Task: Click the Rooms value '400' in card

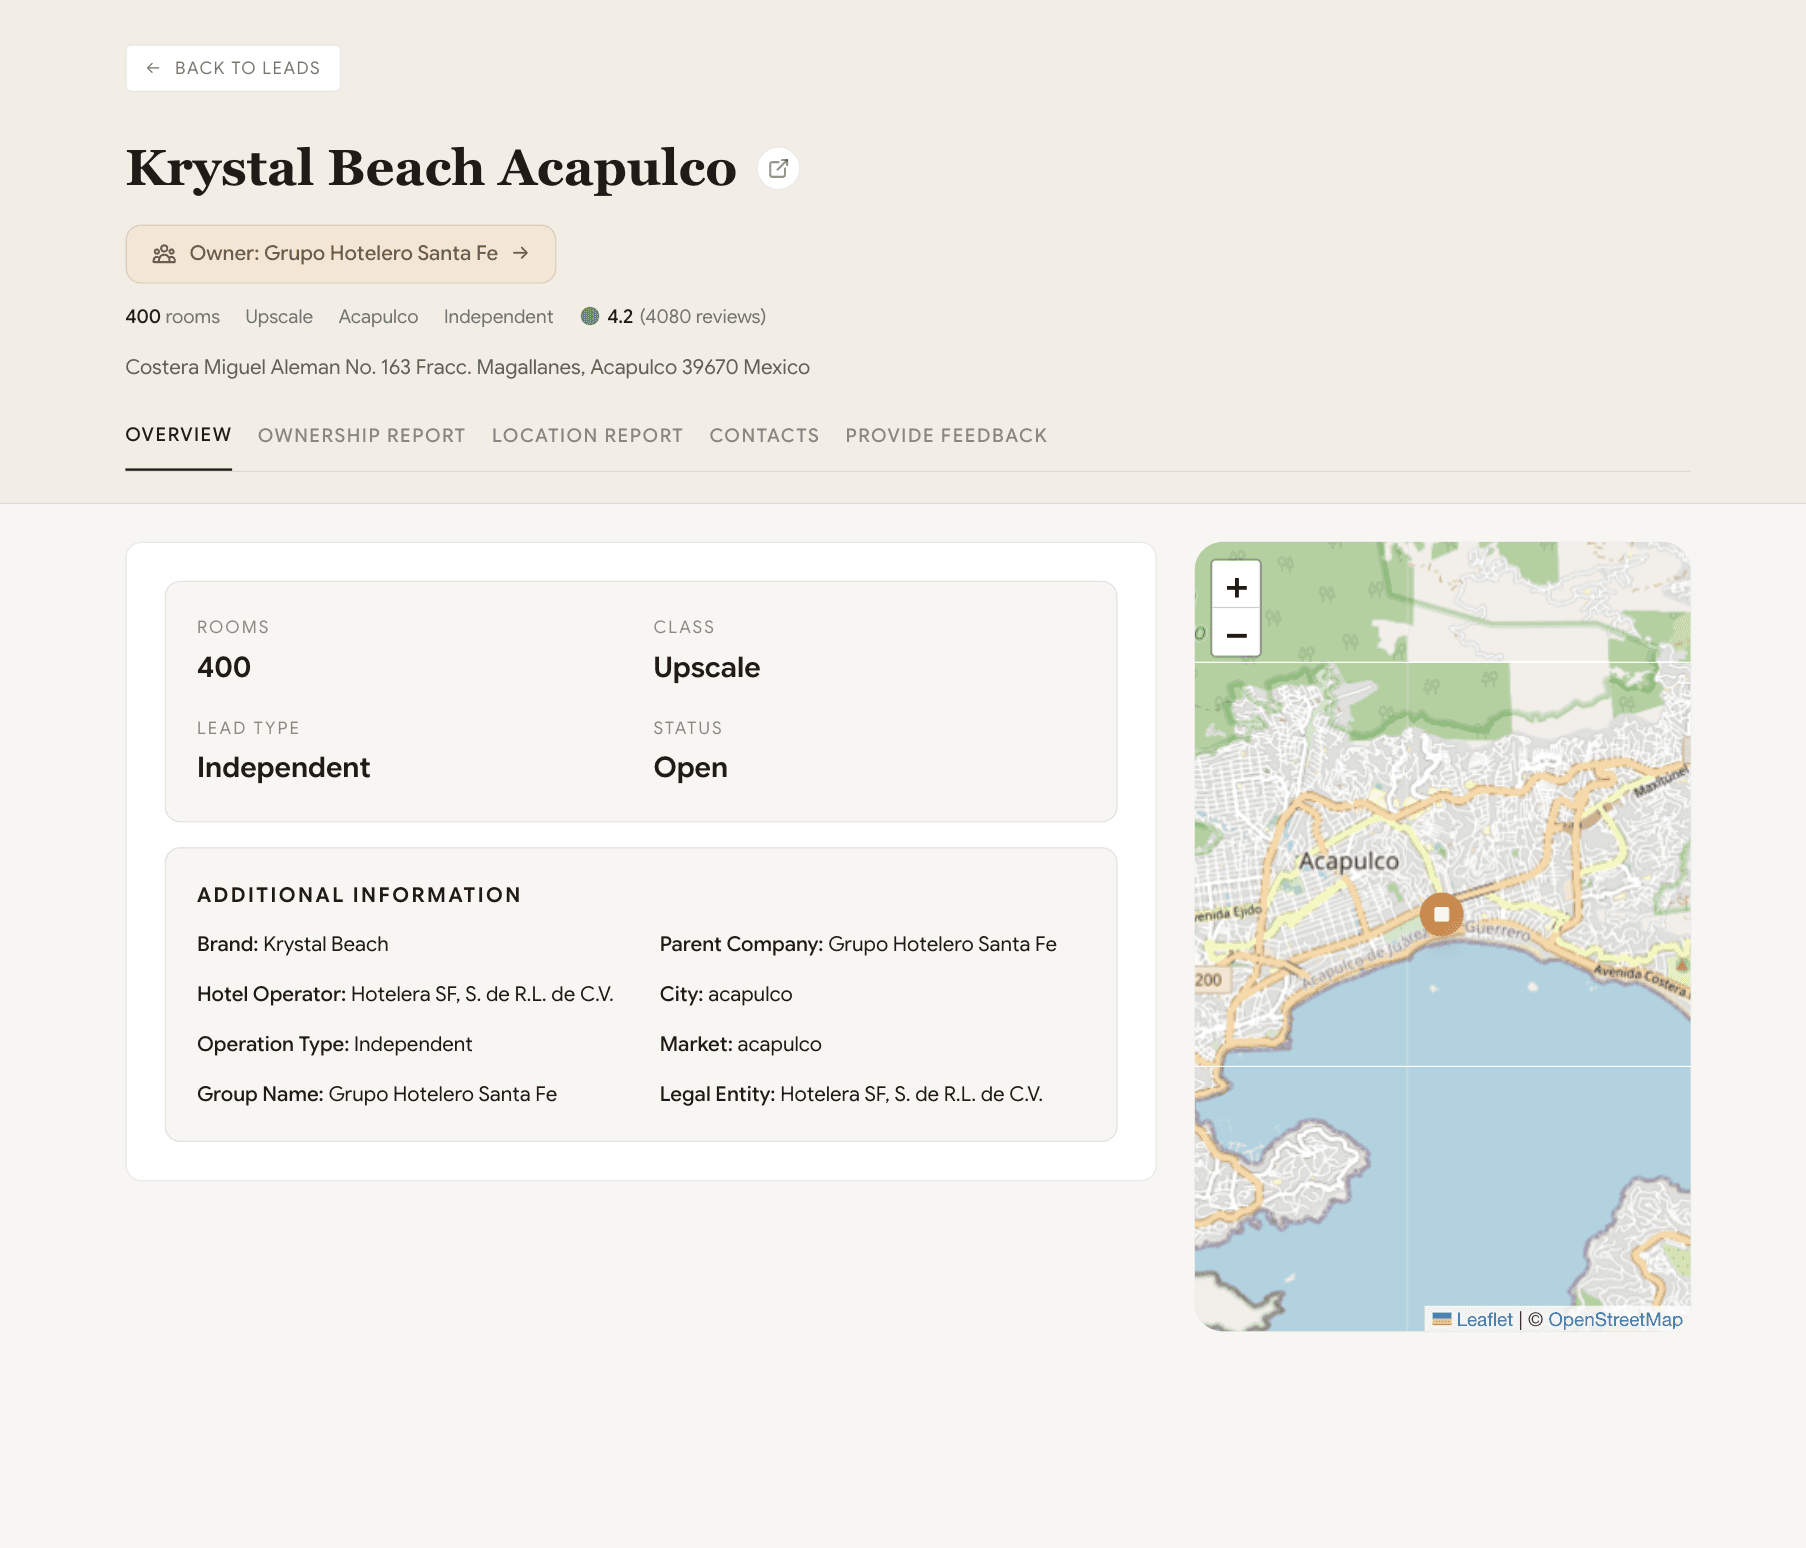Action: [x=224, y=667]
